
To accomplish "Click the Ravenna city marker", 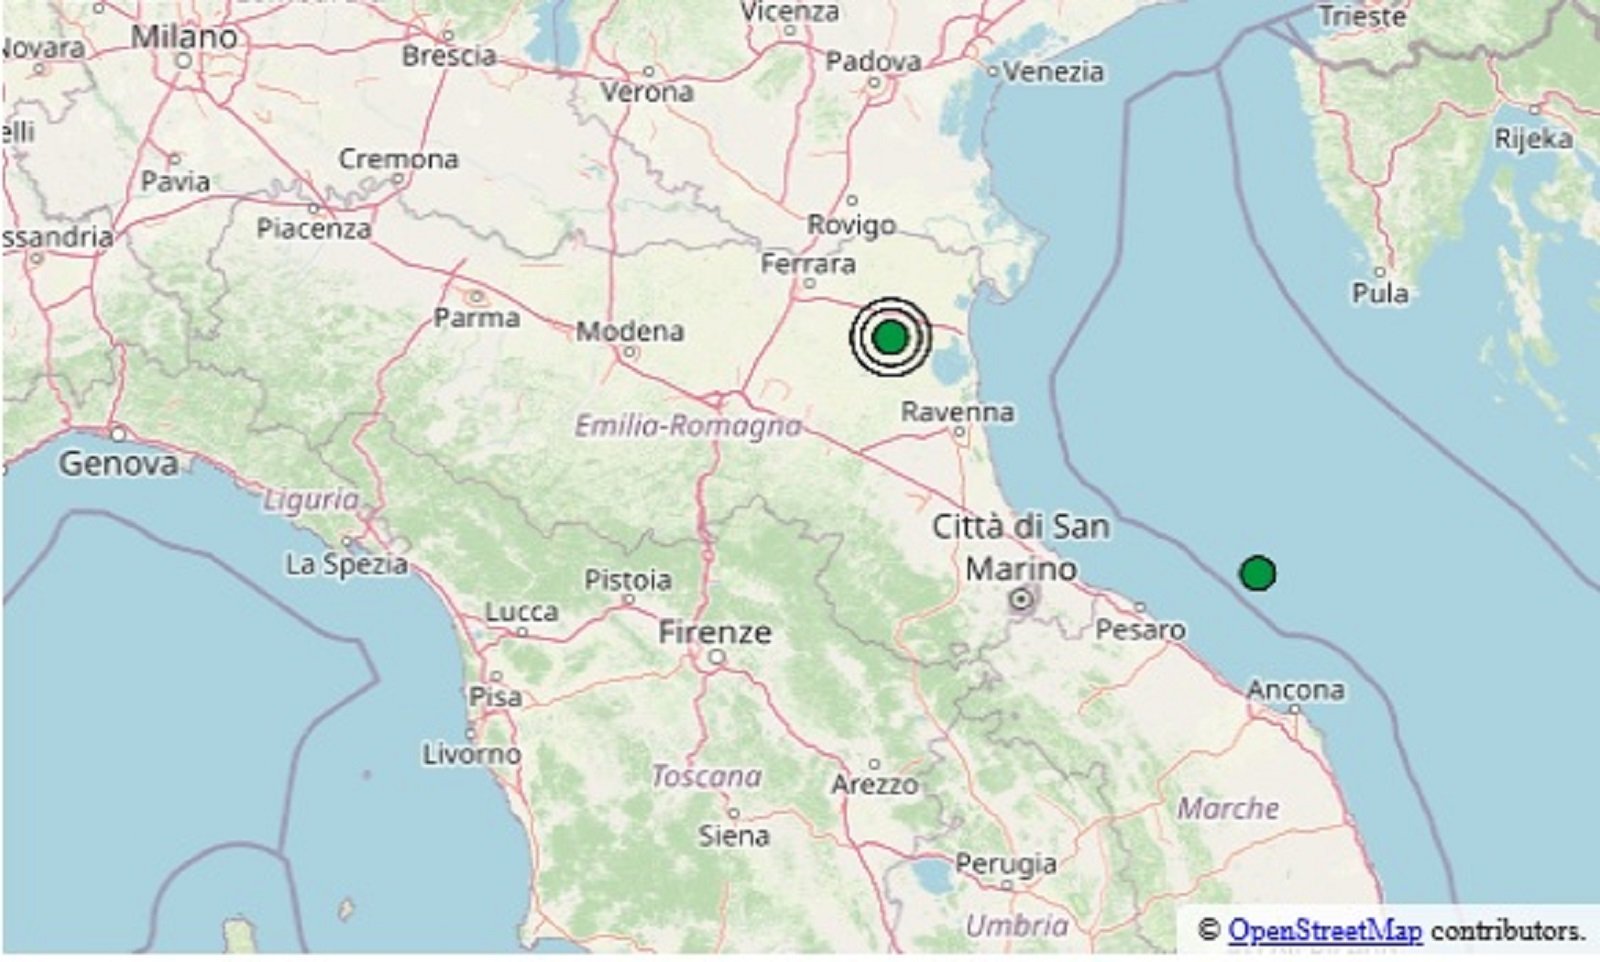I will (958, 433).
